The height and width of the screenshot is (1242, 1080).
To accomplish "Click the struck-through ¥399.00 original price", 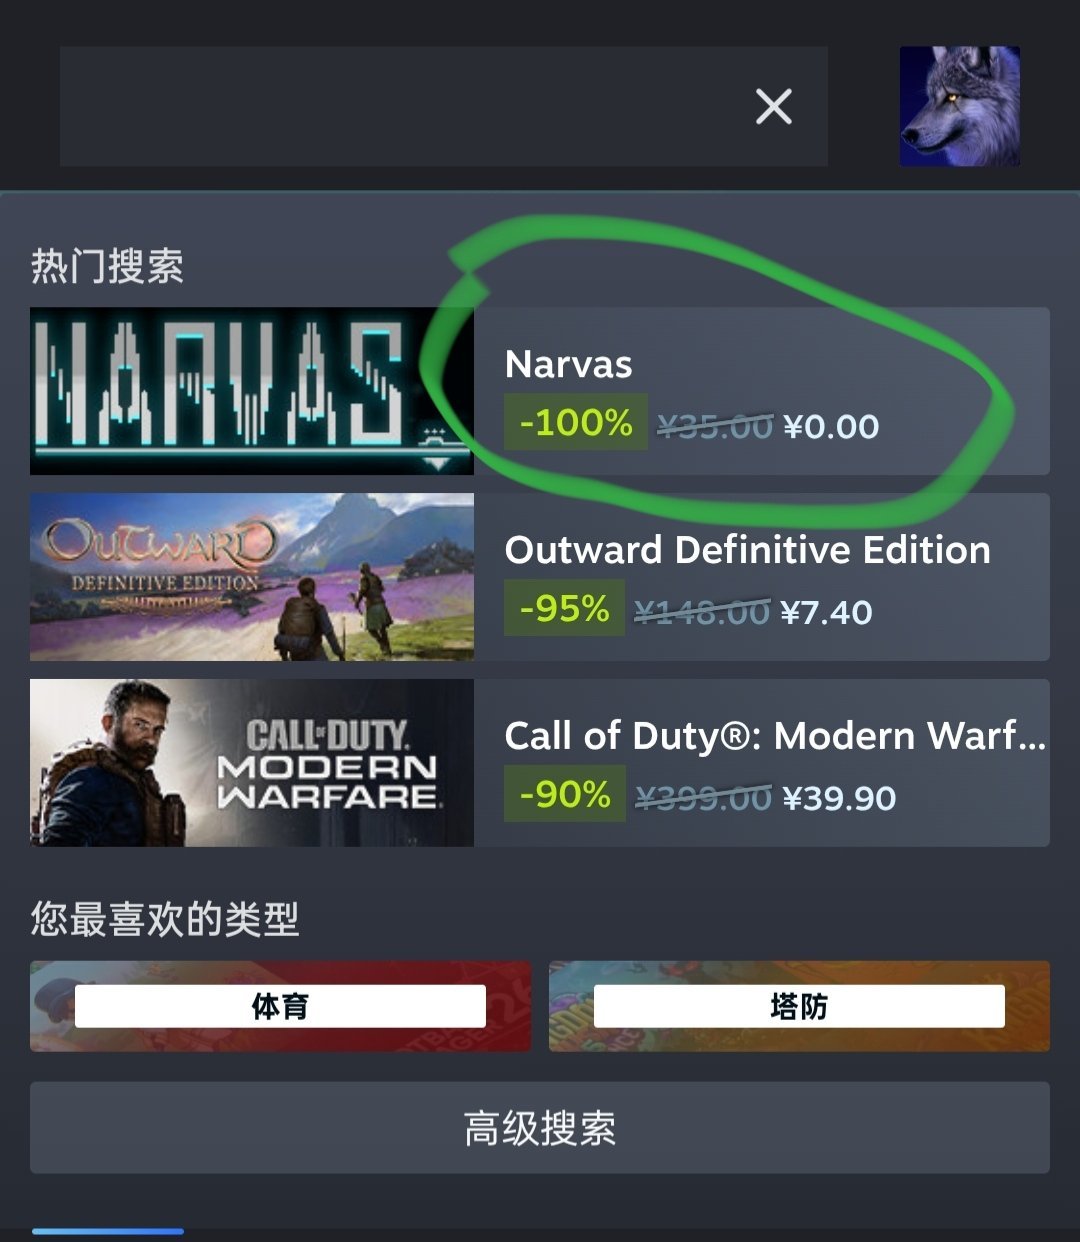I will coord(704,799).
